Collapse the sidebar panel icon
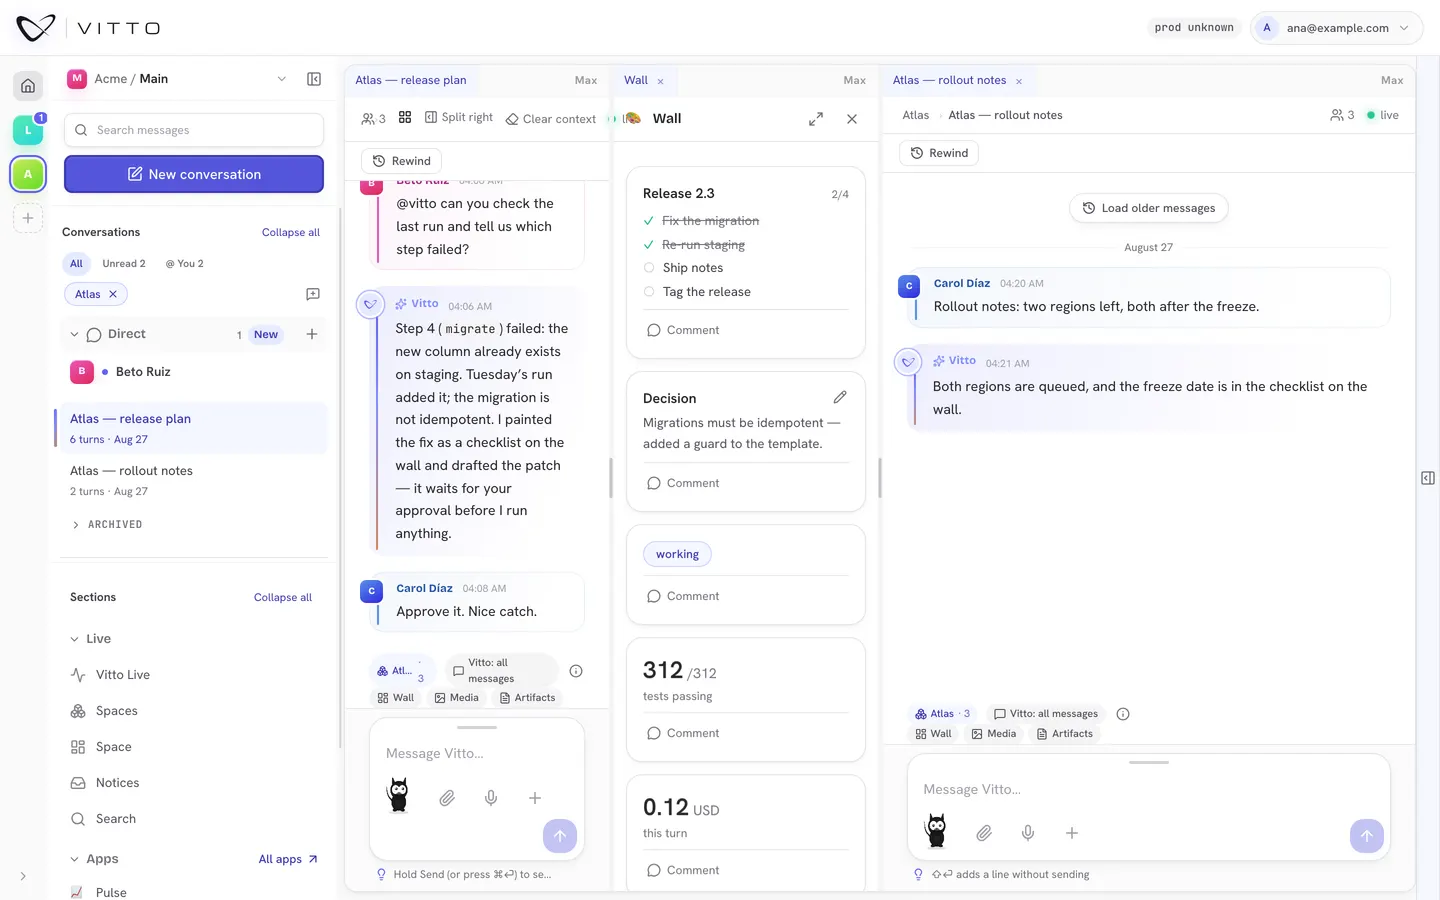Viewport: 1440px width, 900px height. (x=314, y=79)
